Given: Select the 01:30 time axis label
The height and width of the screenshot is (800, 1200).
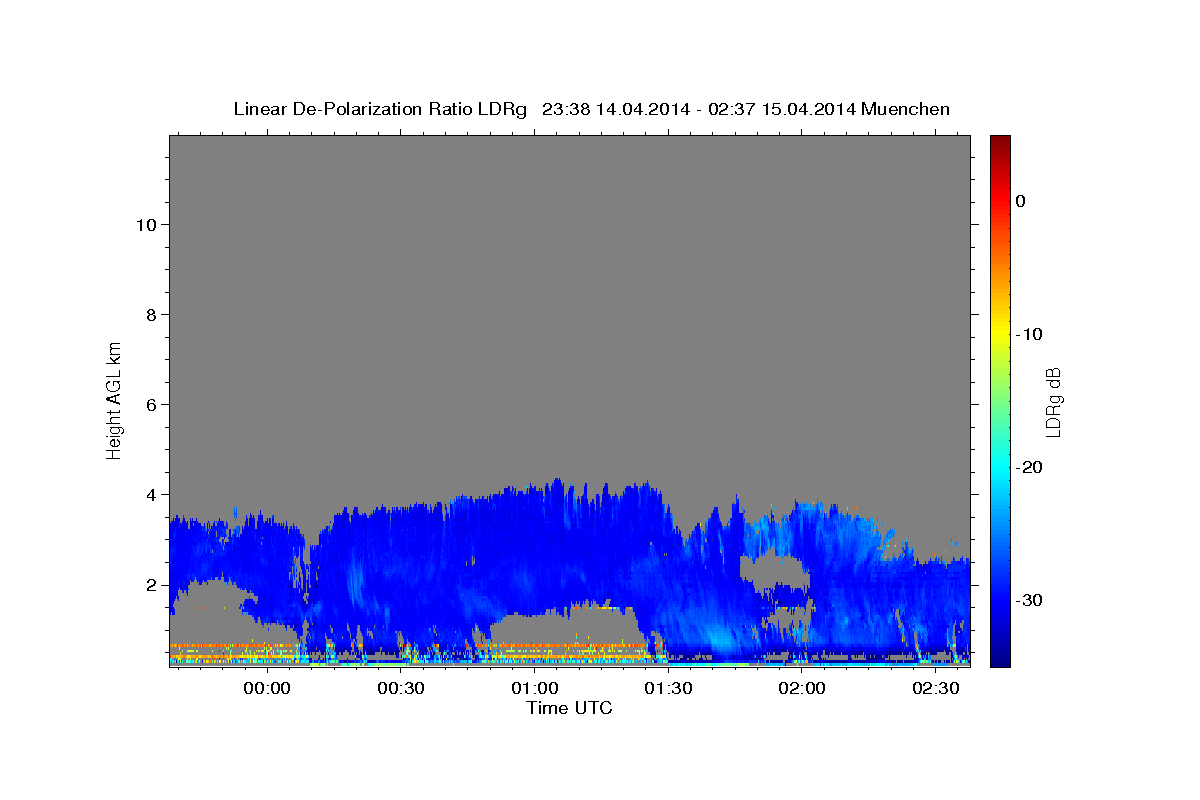Looking at the screenshot, I should click(669, 689).
